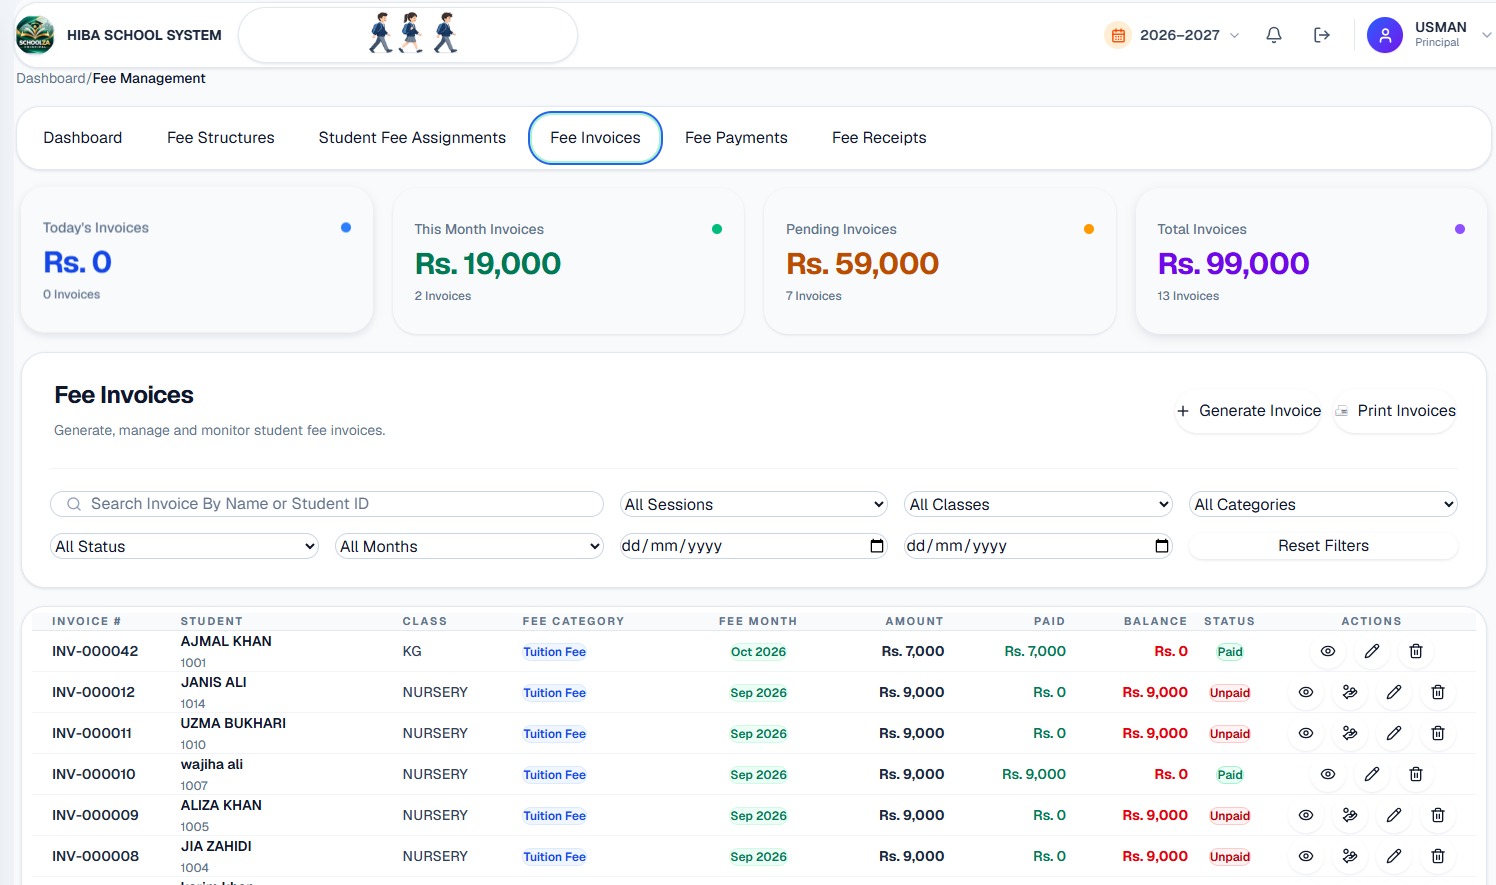Delete invoice INV-000011 using the trash icon

1438,733
